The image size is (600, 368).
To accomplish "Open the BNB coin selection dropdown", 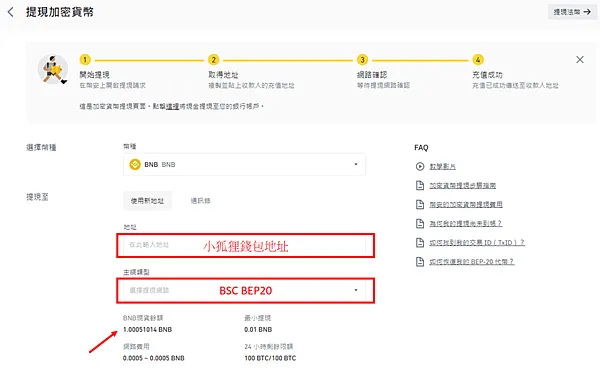I will 244,164.
